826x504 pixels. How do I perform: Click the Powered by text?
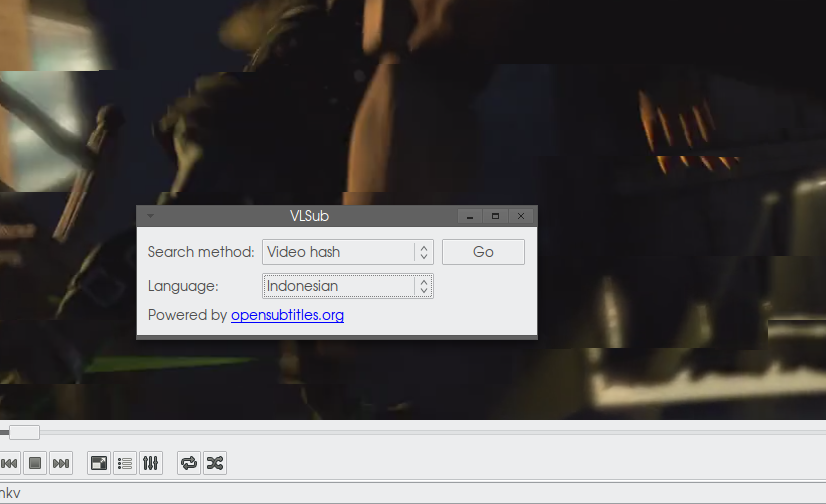pyautogui.click(x=187, y=315)
